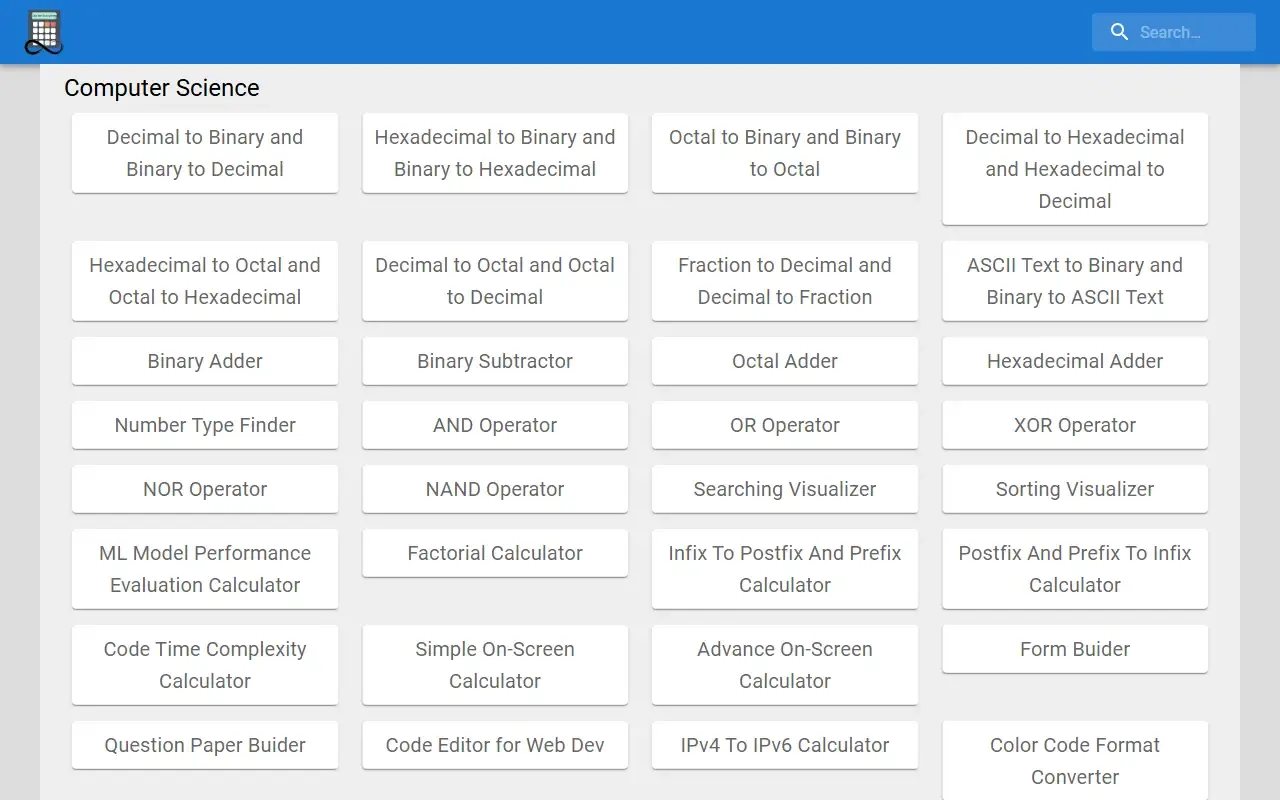Open the Question Paper Buider

[x=205, y=745]
